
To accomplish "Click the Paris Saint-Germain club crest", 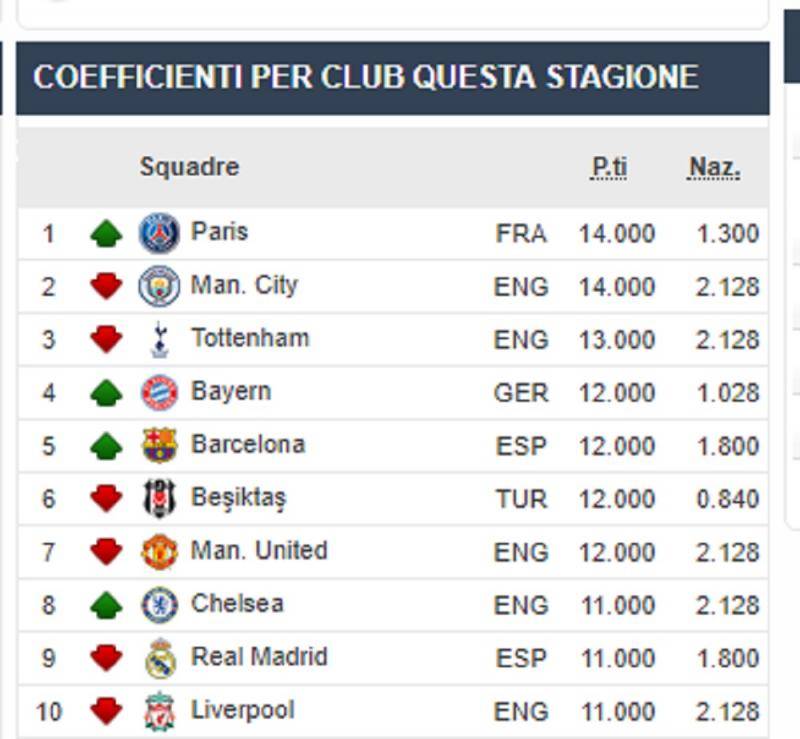I will (159, 233).
